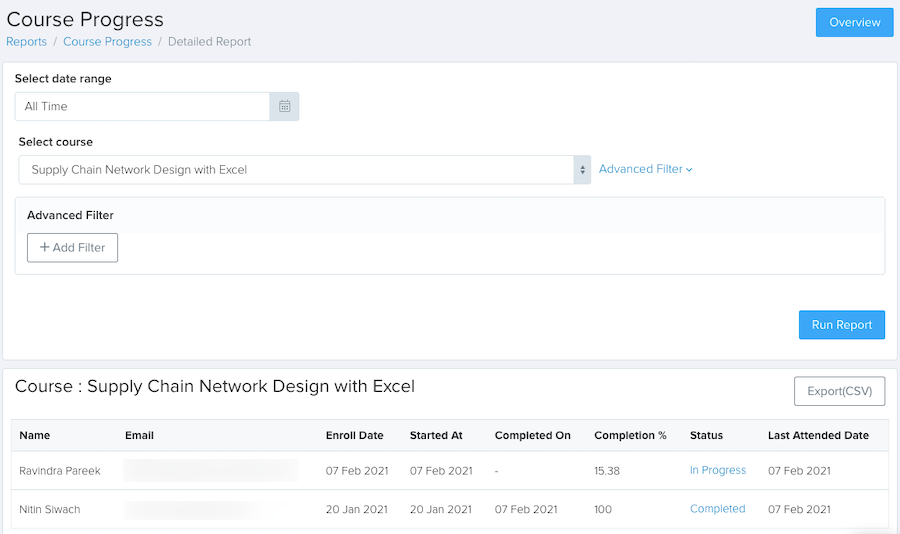
Task: Expand the Advanced Filter link
Action: [646, 169]
